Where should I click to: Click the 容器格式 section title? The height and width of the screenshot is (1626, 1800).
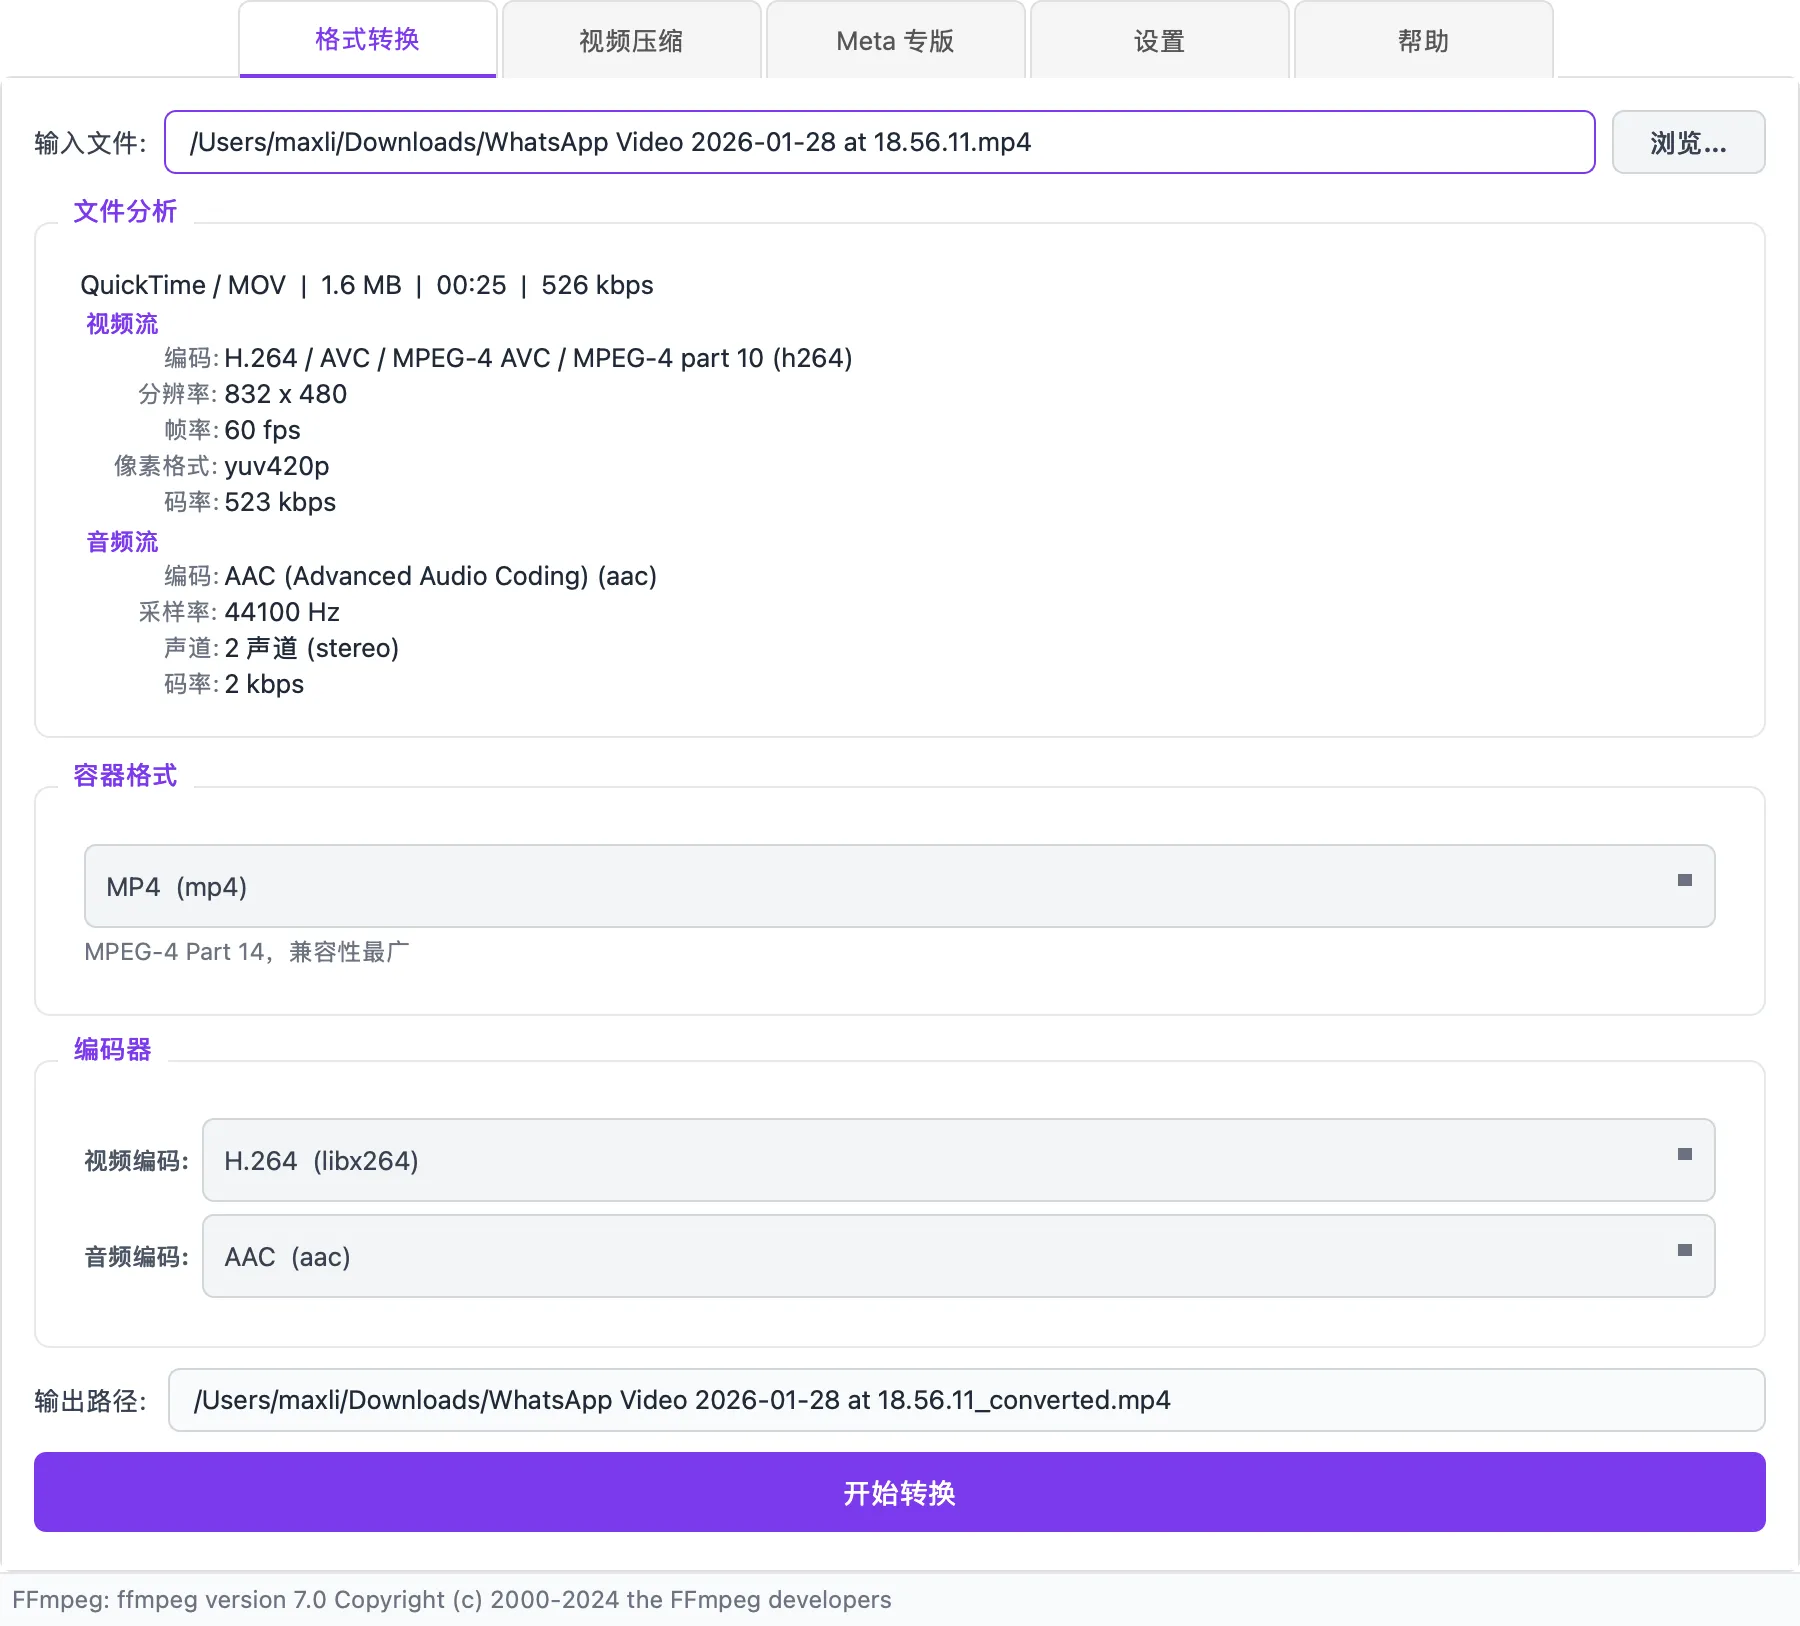[125, 775]
